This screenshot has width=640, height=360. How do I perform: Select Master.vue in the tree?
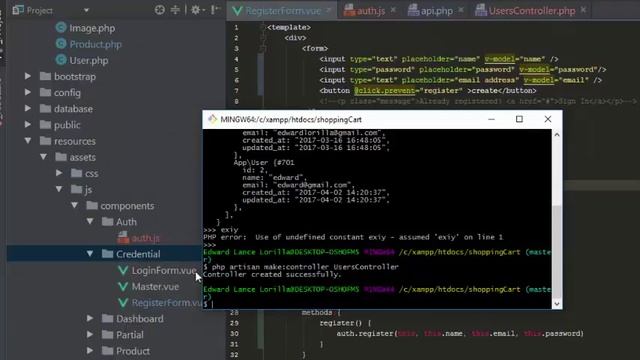point(155,287)
